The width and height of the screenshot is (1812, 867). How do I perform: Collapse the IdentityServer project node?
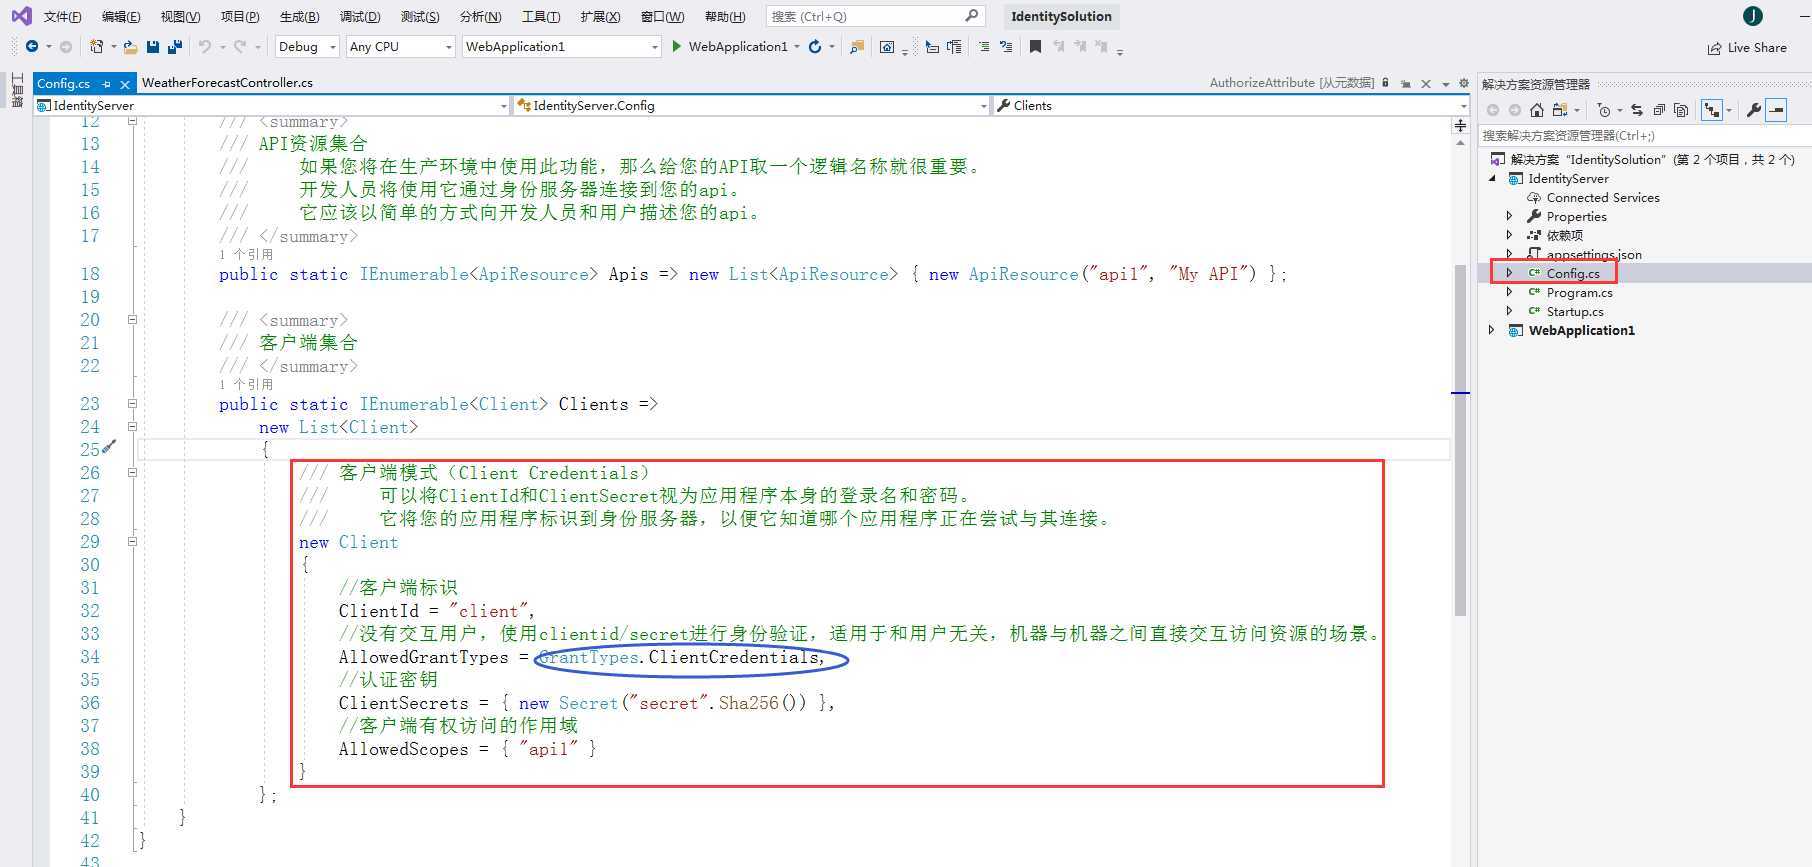(1492, 178)
